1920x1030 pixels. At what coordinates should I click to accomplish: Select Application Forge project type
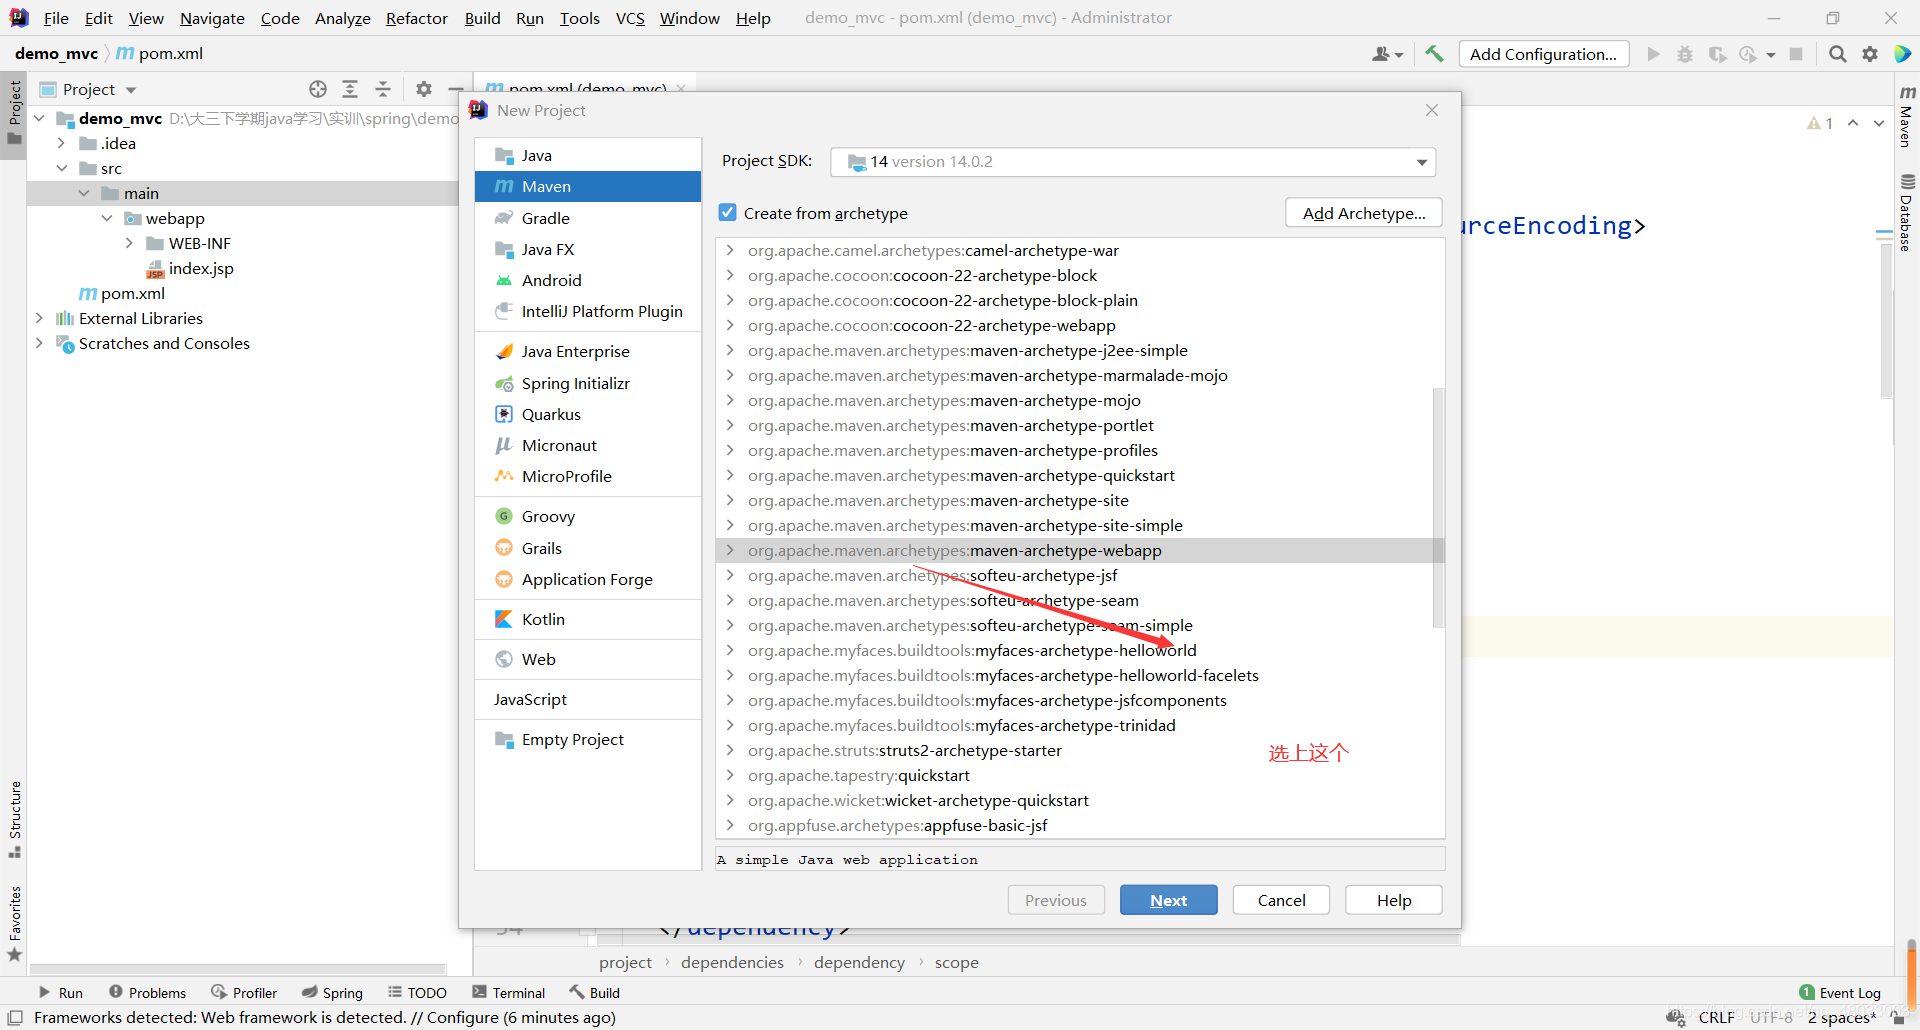pos(588,579)
